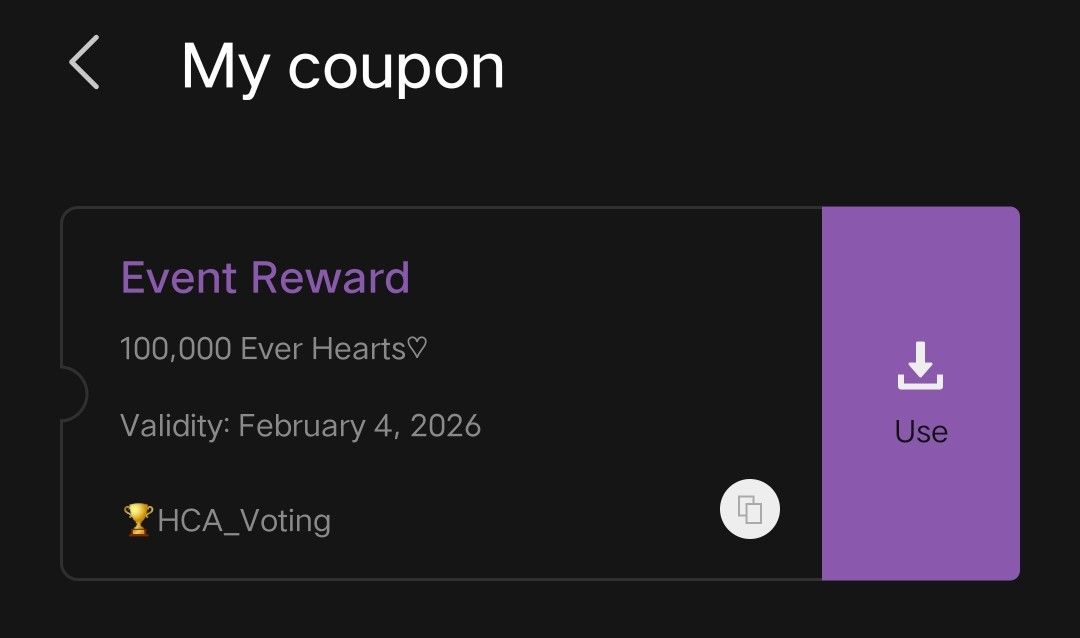Click the My coupon page heading

[342, 66]
